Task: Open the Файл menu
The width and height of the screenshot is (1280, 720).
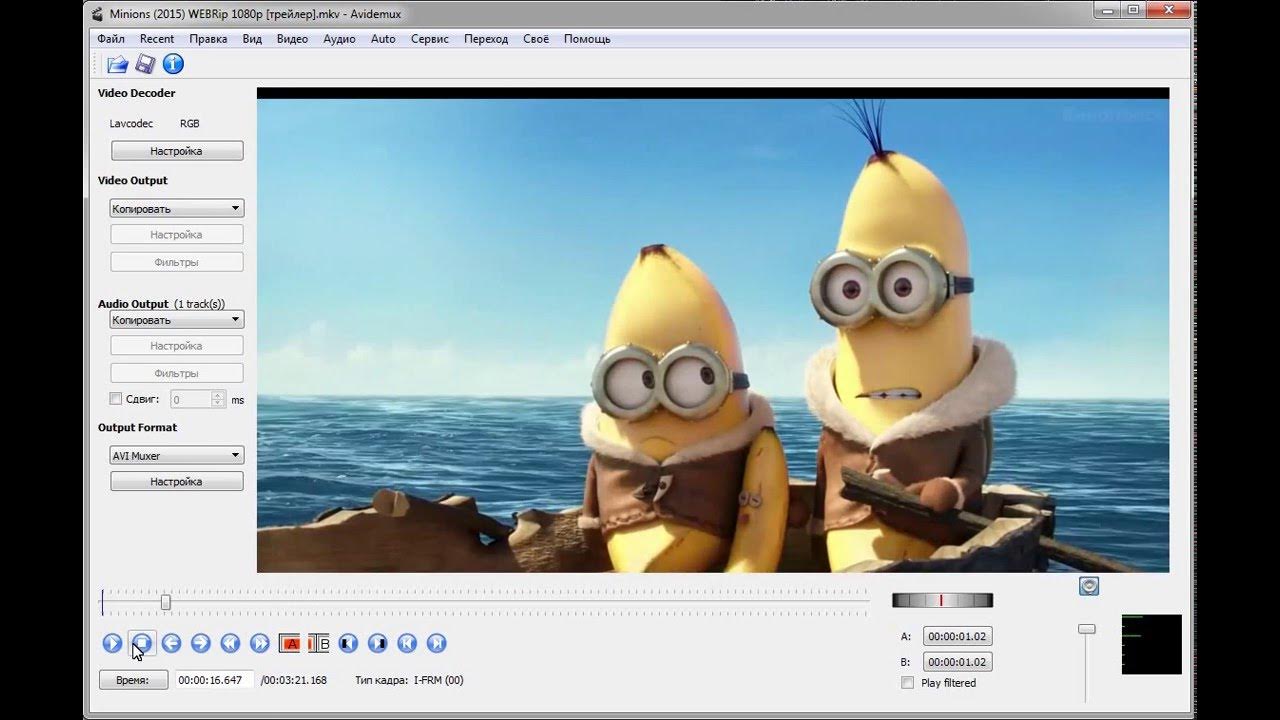Action: click(111, 39)
